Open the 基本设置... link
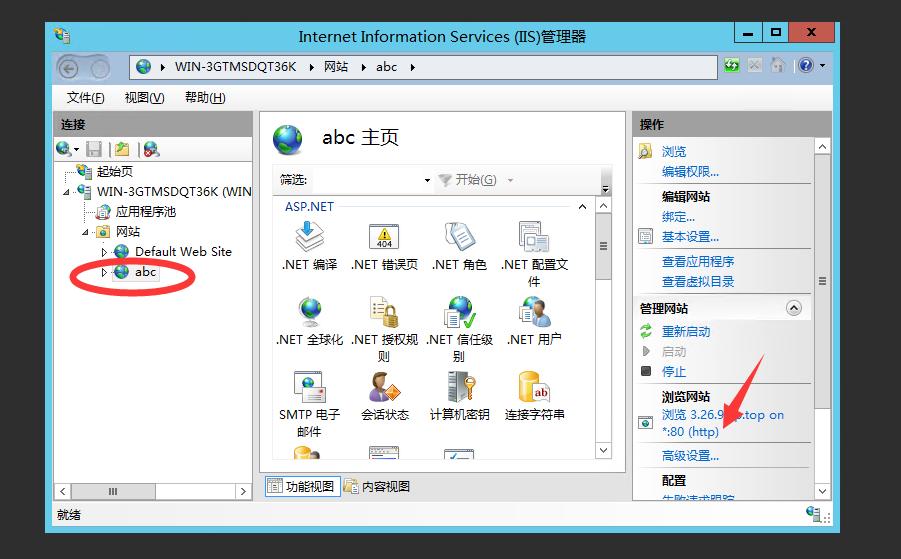Screen dimensions: 901x559 tap(690, 237)
